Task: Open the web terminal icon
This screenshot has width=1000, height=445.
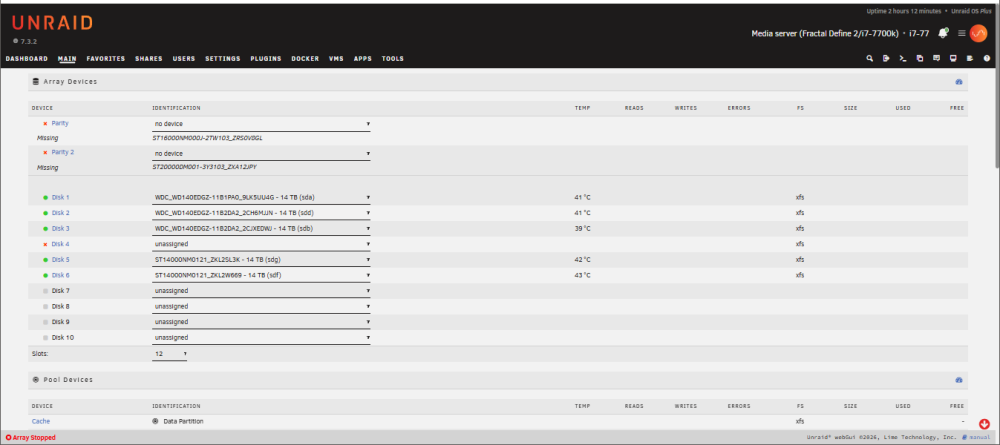Action: click(902, 59)
